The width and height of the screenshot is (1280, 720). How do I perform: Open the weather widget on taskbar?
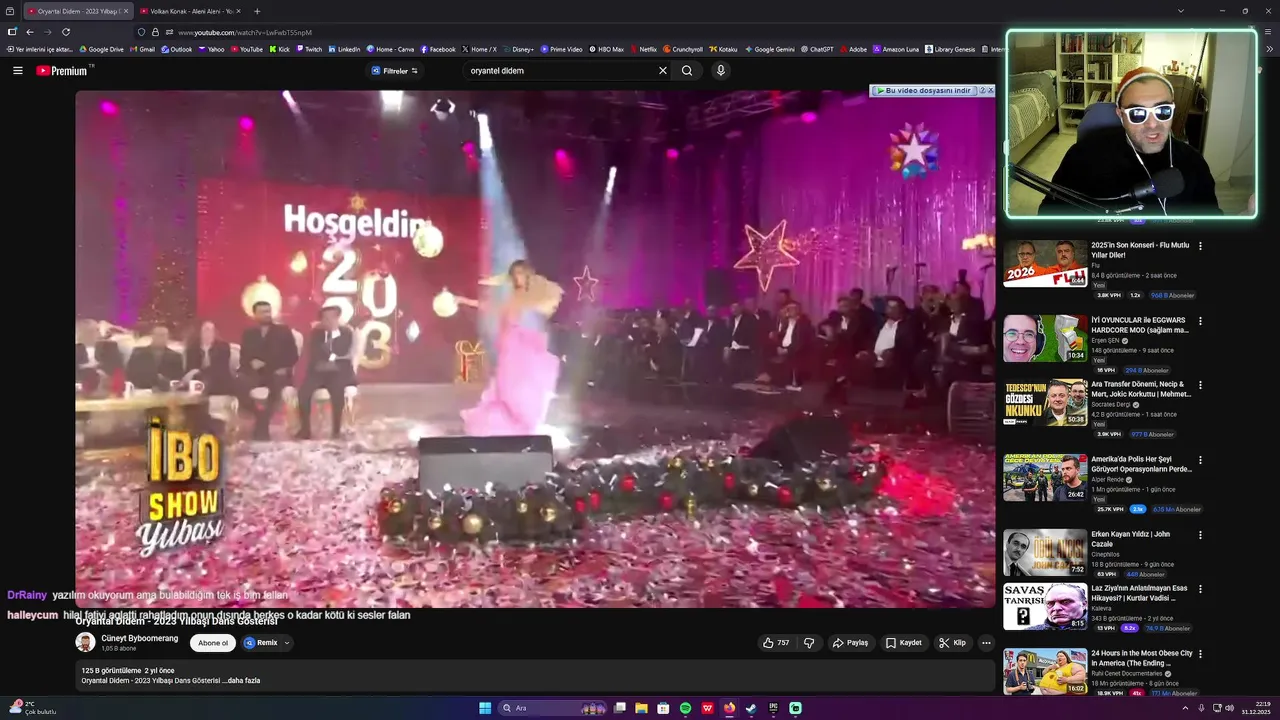click(x=32, y=708)
